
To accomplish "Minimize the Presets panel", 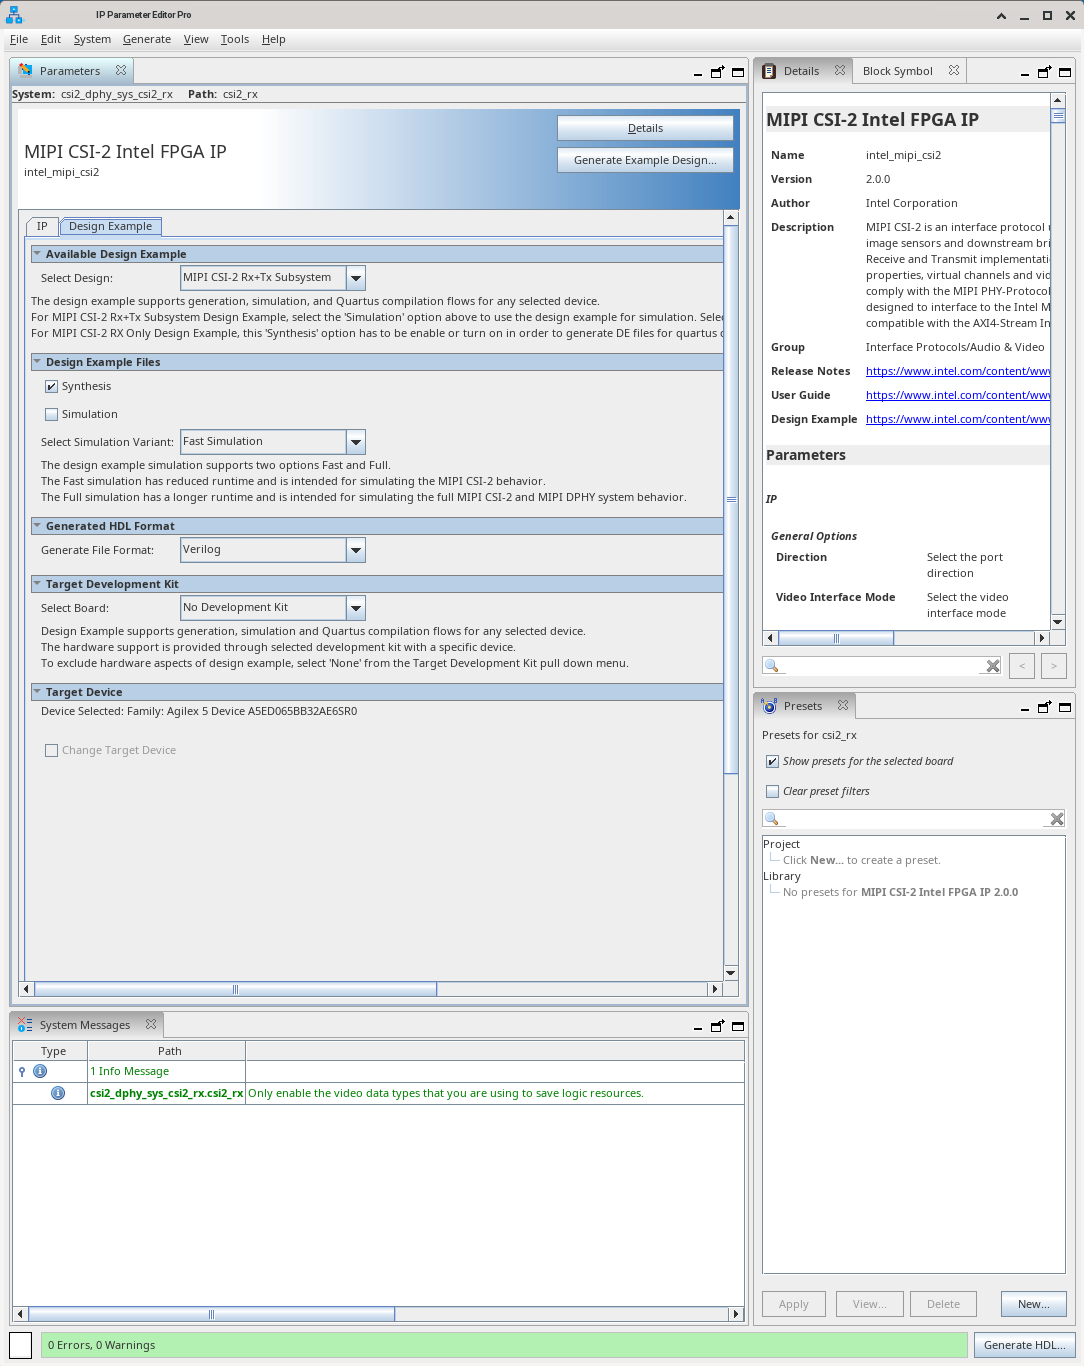I will [1025, 707].
